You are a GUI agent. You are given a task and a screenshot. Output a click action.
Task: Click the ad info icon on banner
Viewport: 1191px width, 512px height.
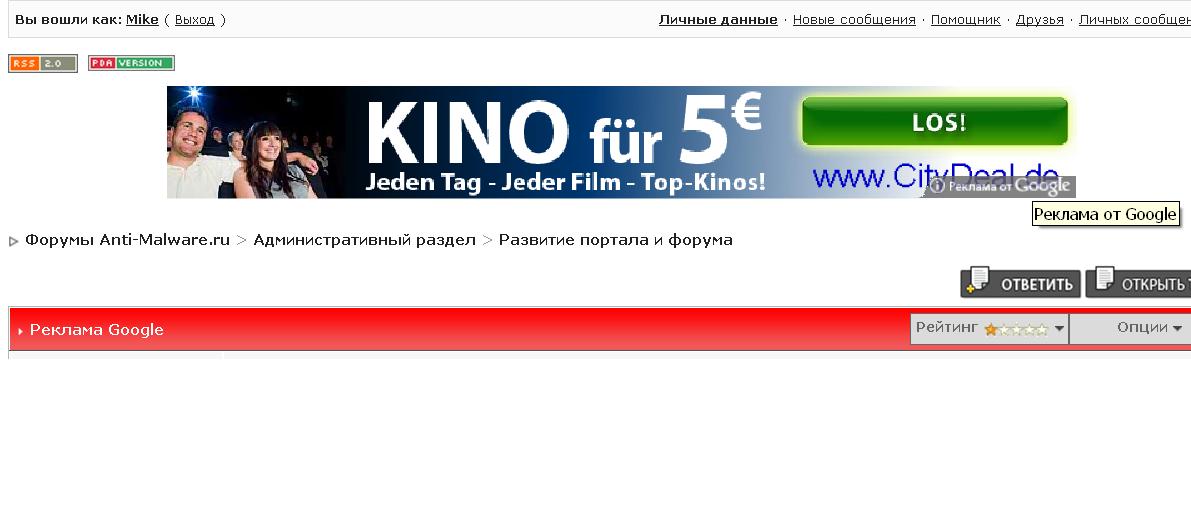(x=937, y=186)
